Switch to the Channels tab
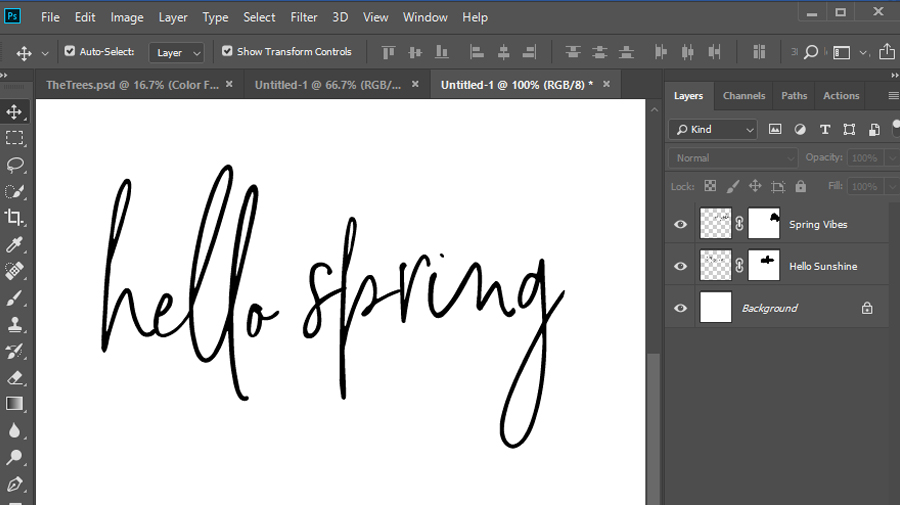Screen dimensions: 900x505 (744, 96)
